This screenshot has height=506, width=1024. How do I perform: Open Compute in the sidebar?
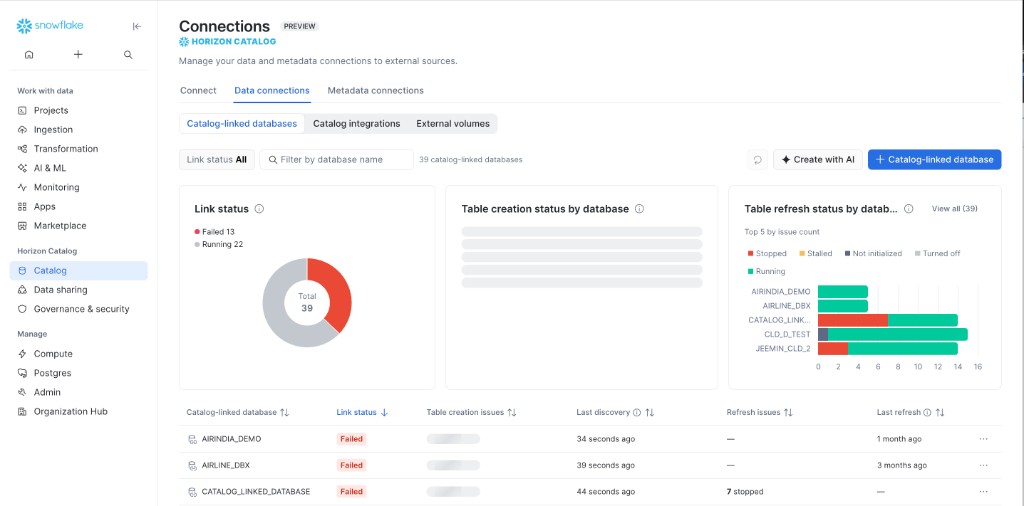(78, 354)
